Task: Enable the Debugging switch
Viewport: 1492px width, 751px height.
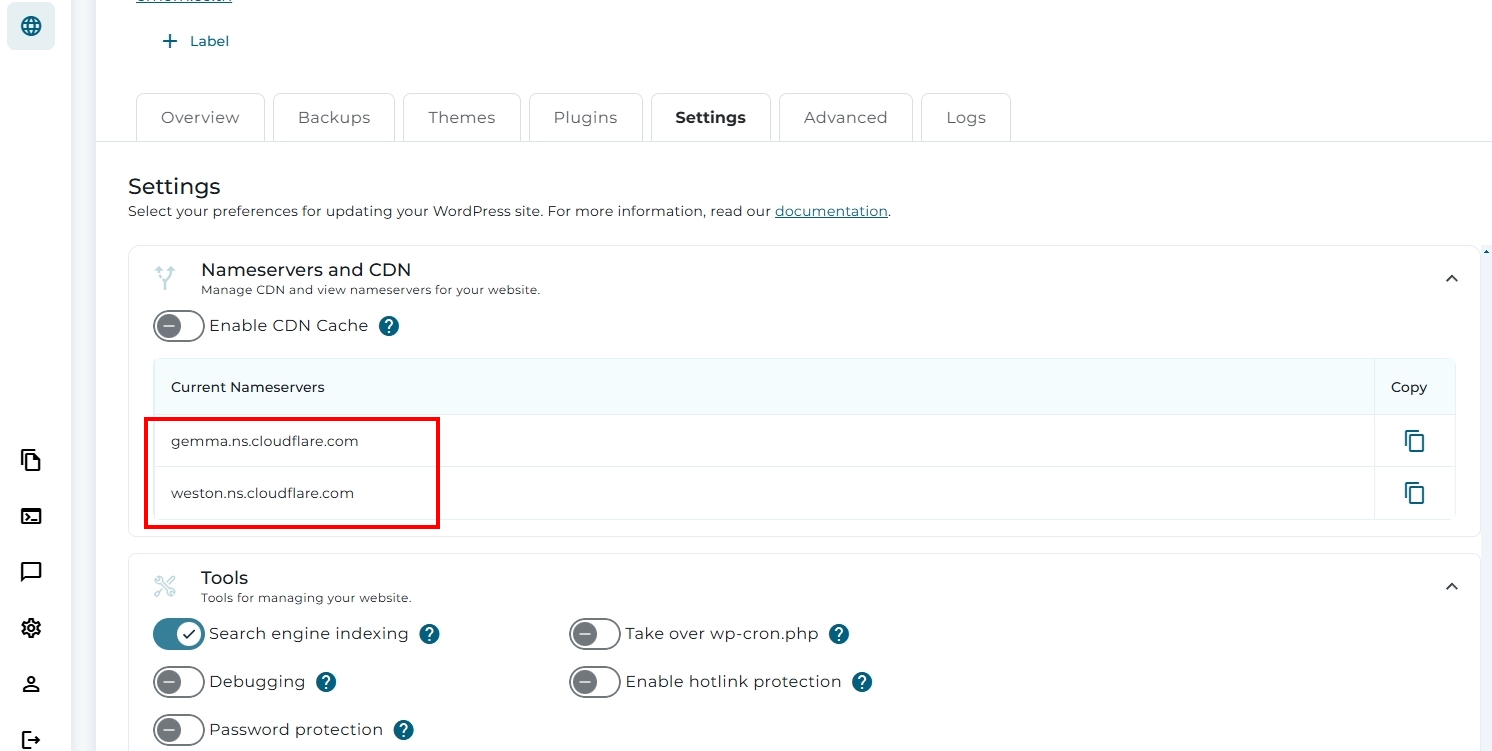Action: point(179,682)
